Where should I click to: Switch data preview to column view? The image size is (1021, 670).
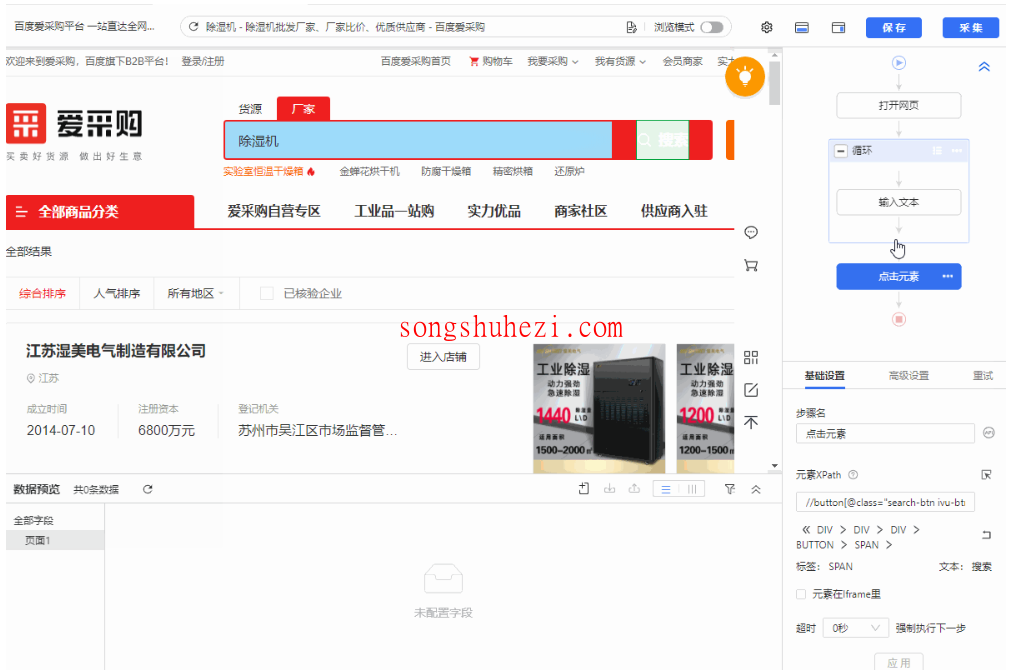coord(692,489)
